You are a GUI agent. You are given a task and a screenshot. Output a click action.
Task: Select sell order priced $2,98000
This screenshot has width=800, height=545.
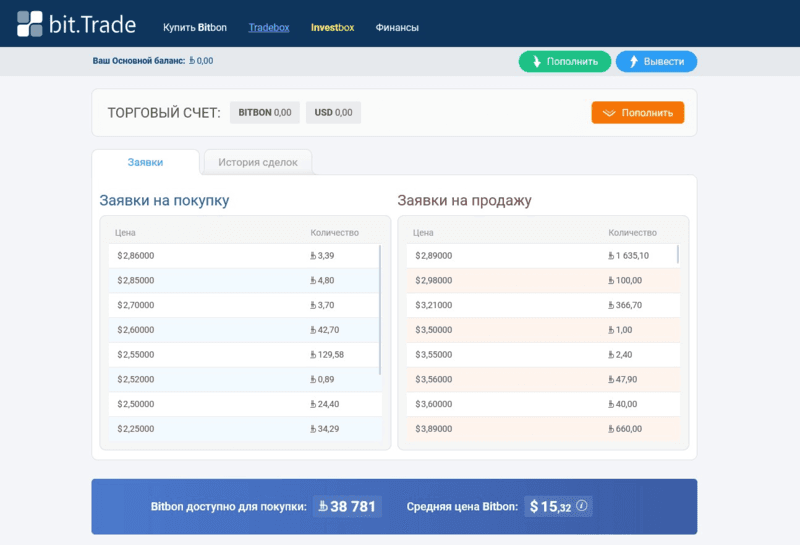[x=543, y=280]
